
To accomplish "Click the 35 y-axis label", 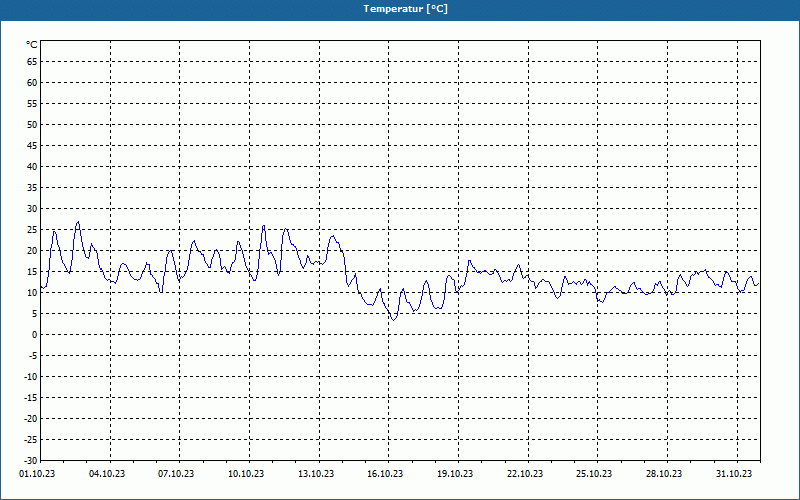I will [x=32, y=188].
